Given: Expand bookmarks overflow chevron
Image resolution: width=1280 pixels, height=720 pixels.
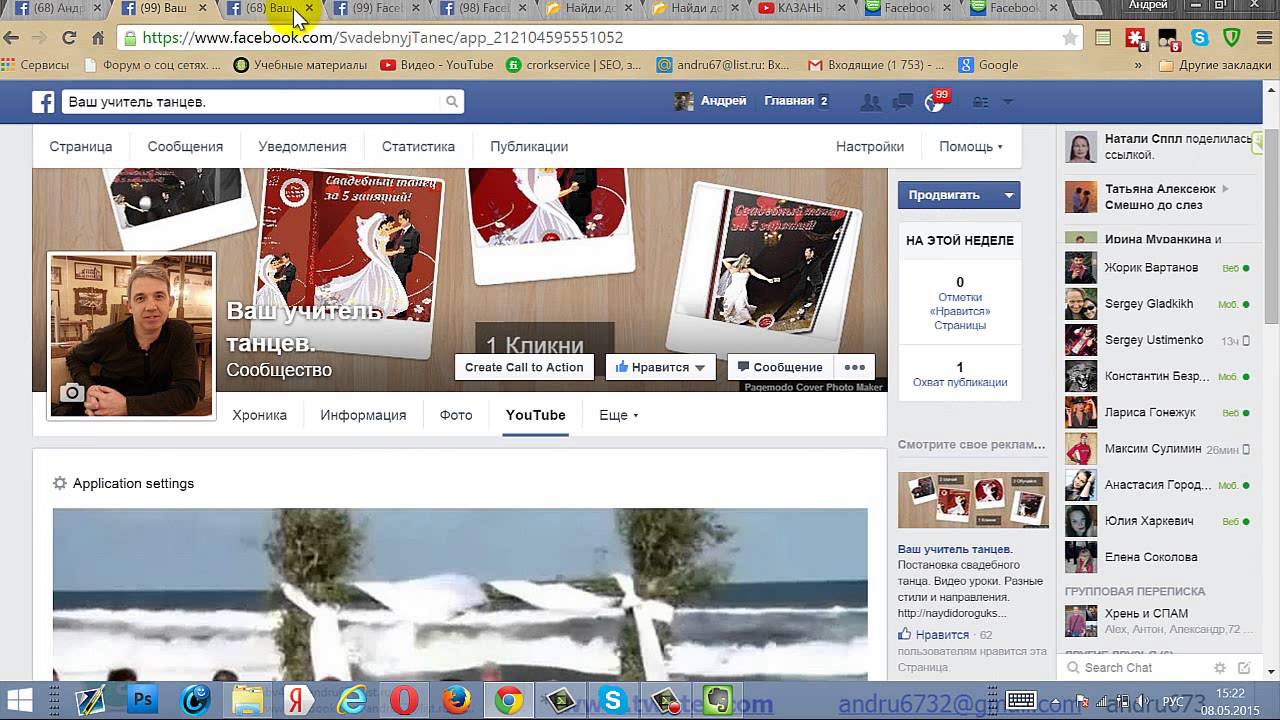Looking at the screenshot, I should (1138, 65).
